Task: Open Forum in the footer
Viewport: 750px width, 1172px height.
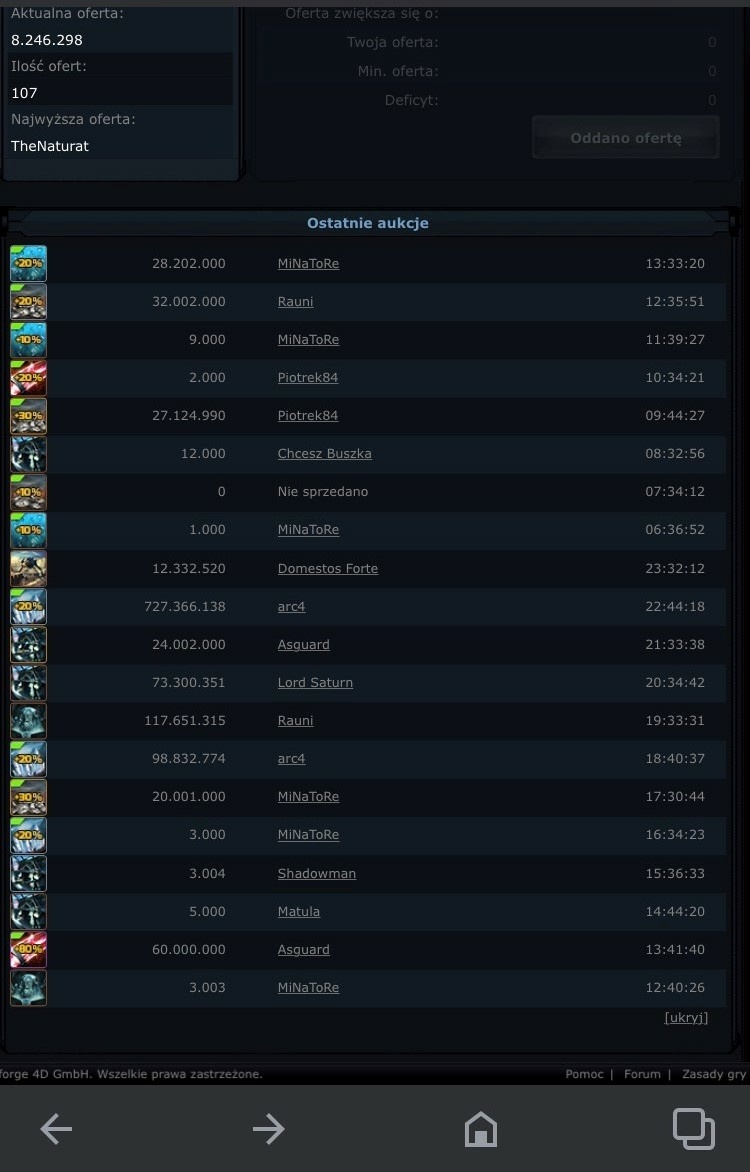Action: (x=642, y=1074)
